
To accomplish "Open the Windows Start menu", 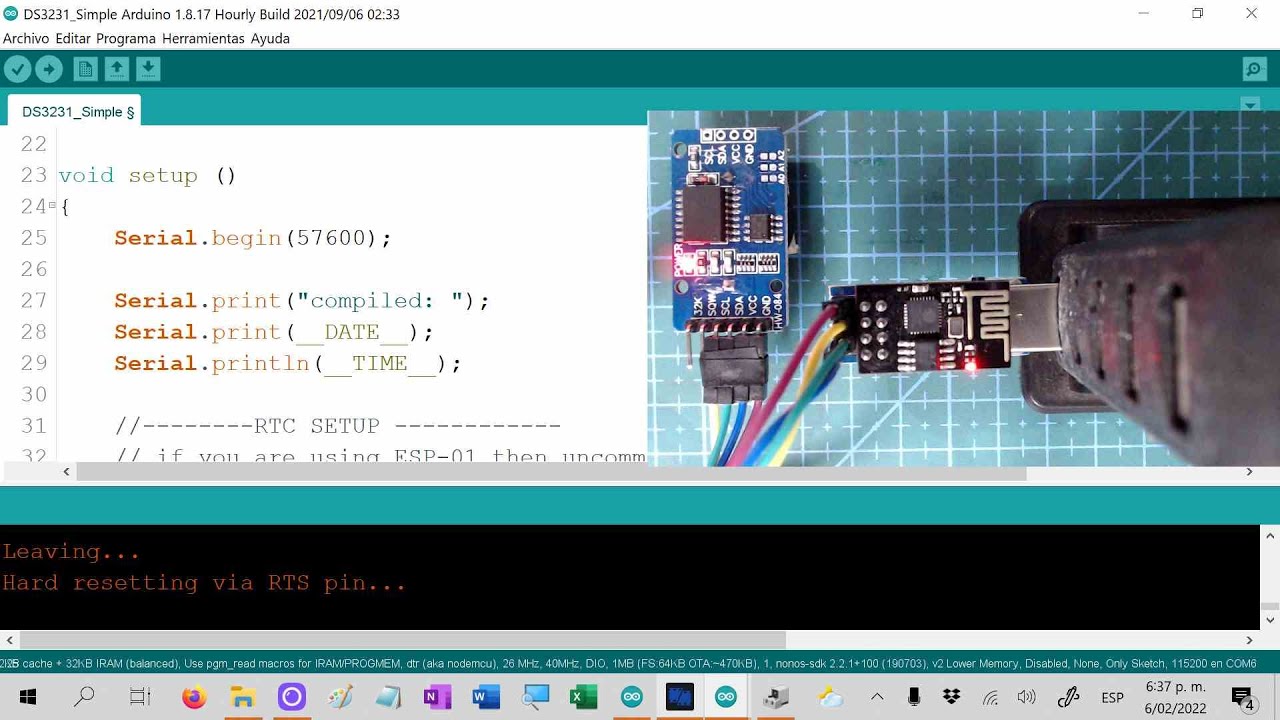I will click(x=28, y=697).
